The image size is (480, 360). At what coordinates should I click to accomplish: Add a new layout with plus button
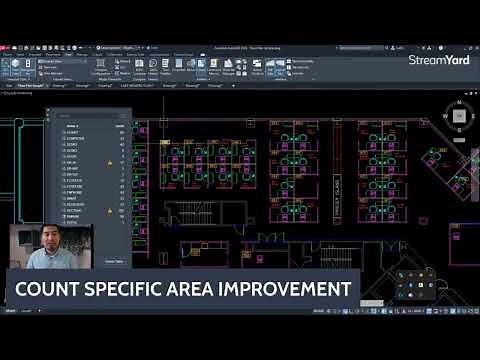[39, 311]
